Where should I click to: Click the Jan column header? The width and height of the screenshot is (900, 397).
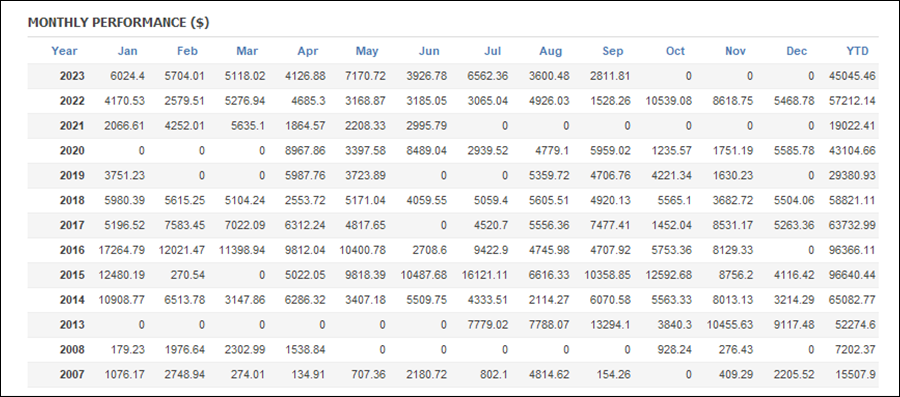[x=127, y=51]
